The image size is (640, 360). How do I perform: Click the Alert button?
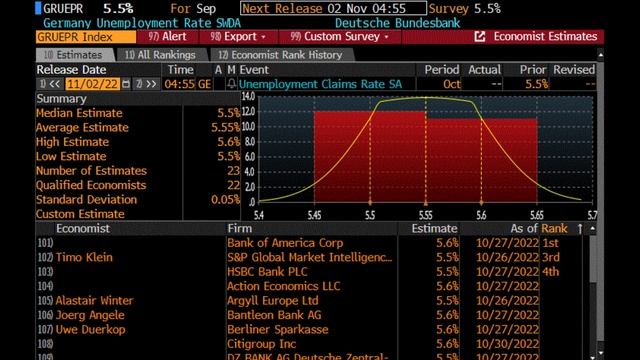[x=167, y=37]
